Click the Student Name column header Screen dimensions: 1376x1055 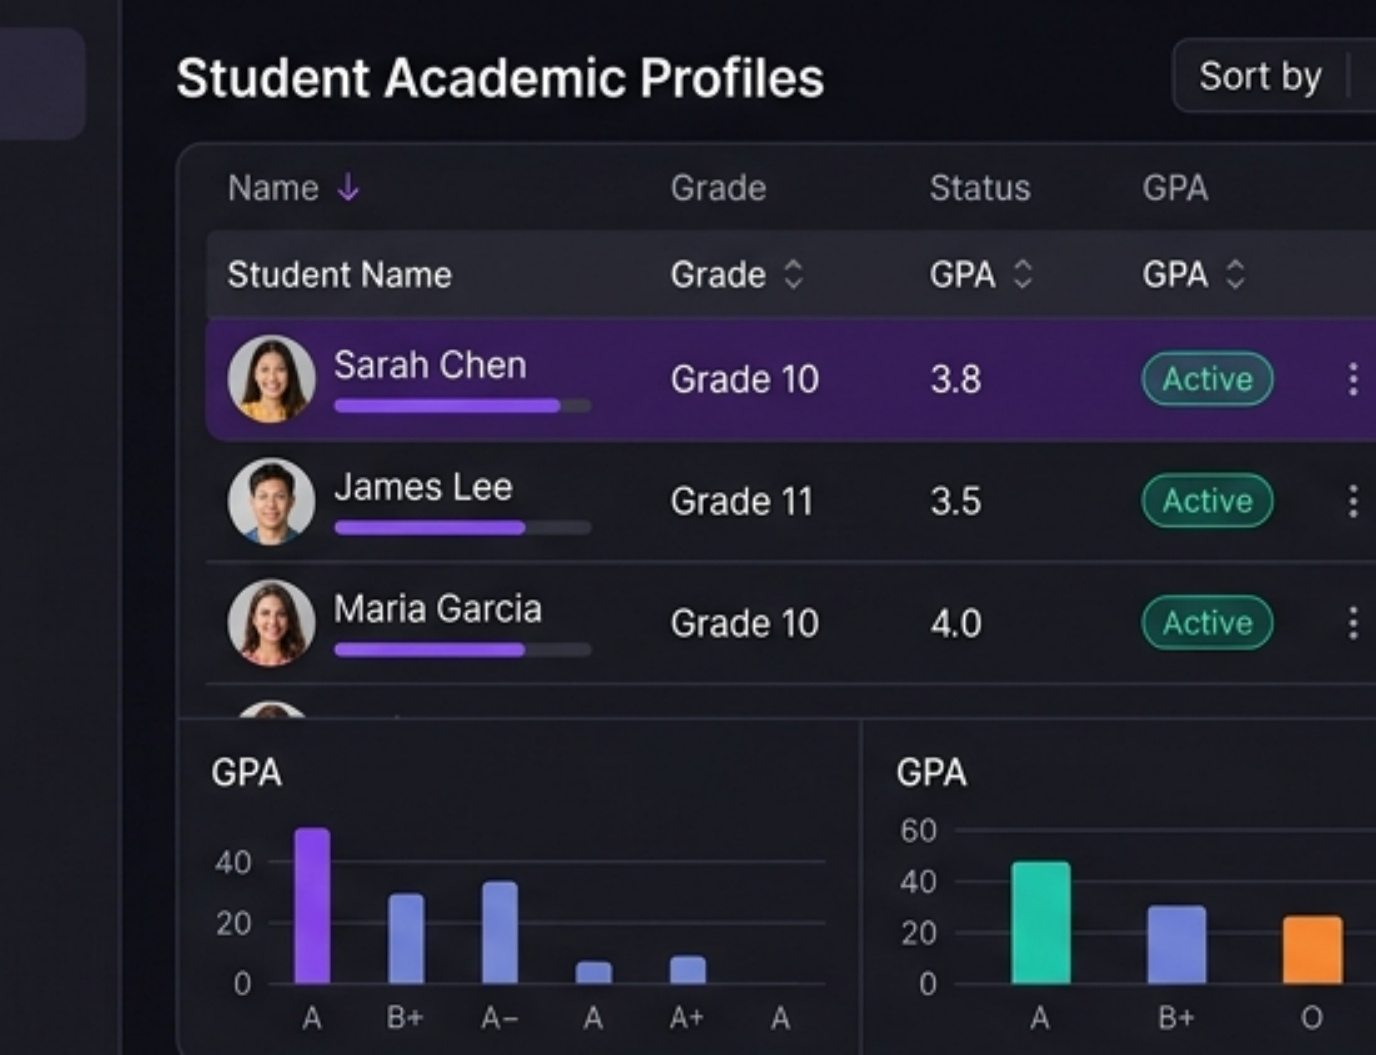tap(340, 274)
